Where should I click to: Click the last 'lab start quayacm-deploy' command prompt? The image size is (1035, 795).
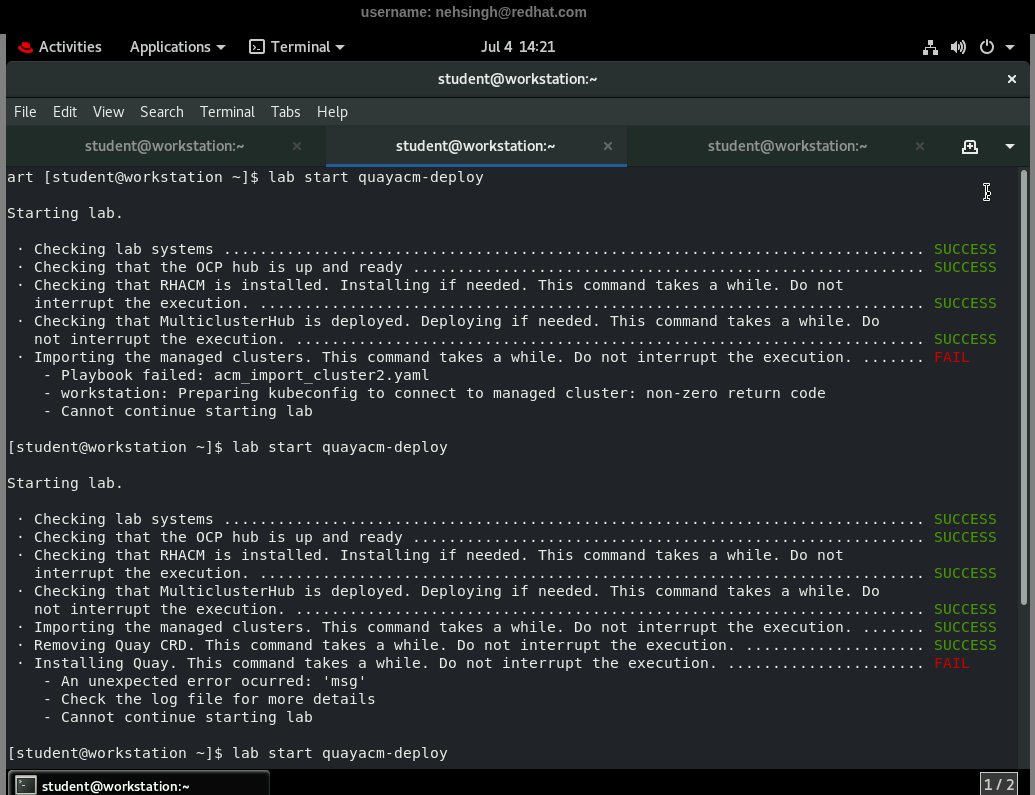[340, 753]
